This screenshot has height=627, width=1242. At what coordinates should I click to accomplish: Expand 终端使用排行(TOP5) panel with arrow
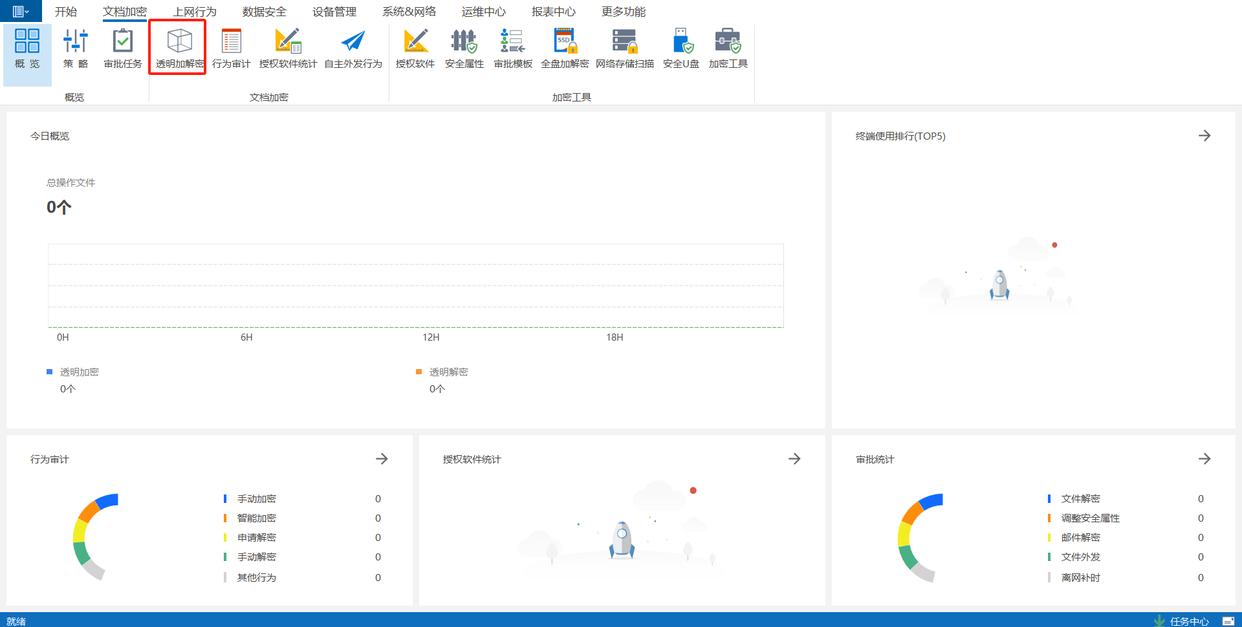click(1204, 136)
